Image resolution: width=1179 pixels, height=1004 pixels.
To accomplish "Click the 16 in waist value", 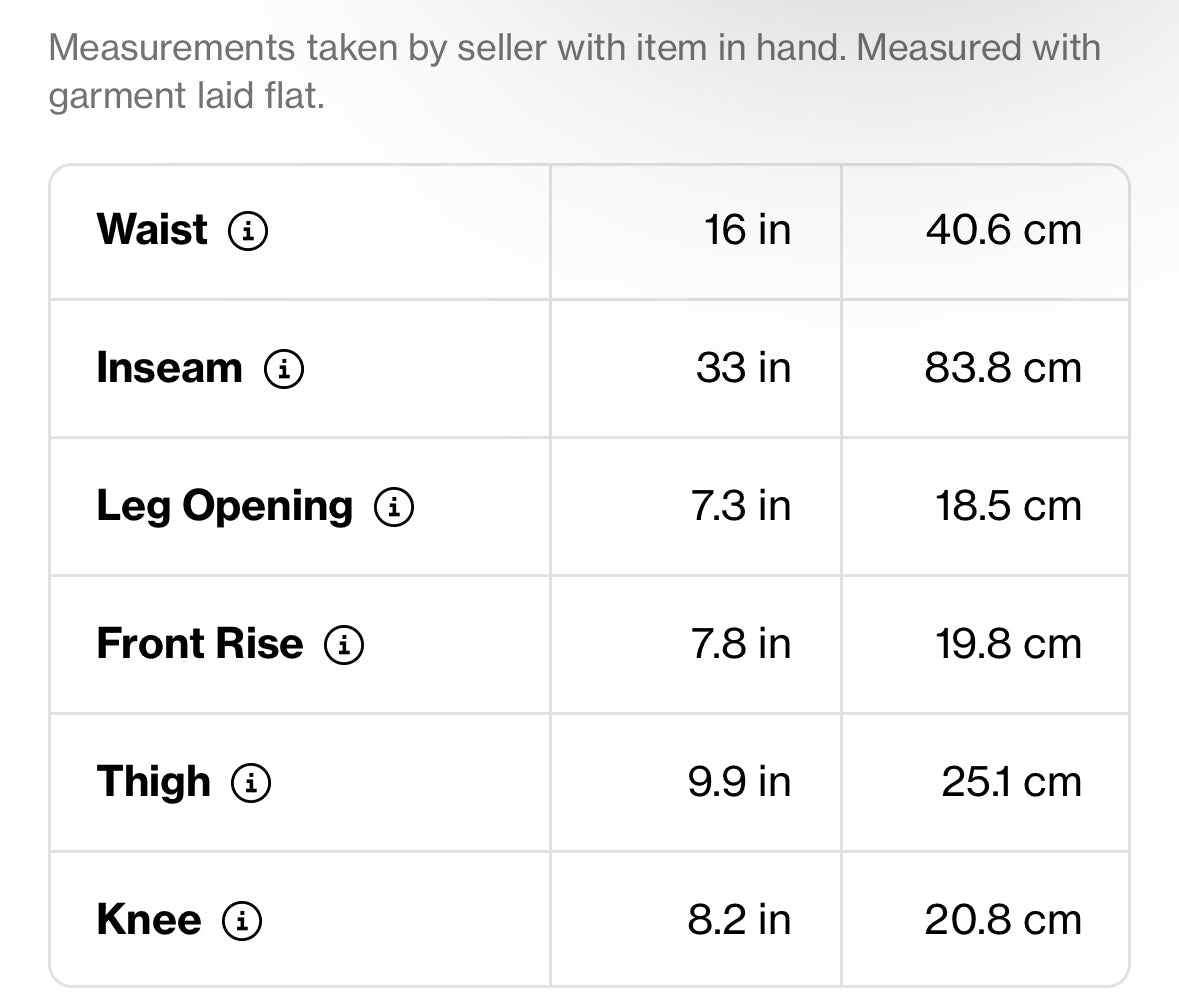I will tap(747, 230).
